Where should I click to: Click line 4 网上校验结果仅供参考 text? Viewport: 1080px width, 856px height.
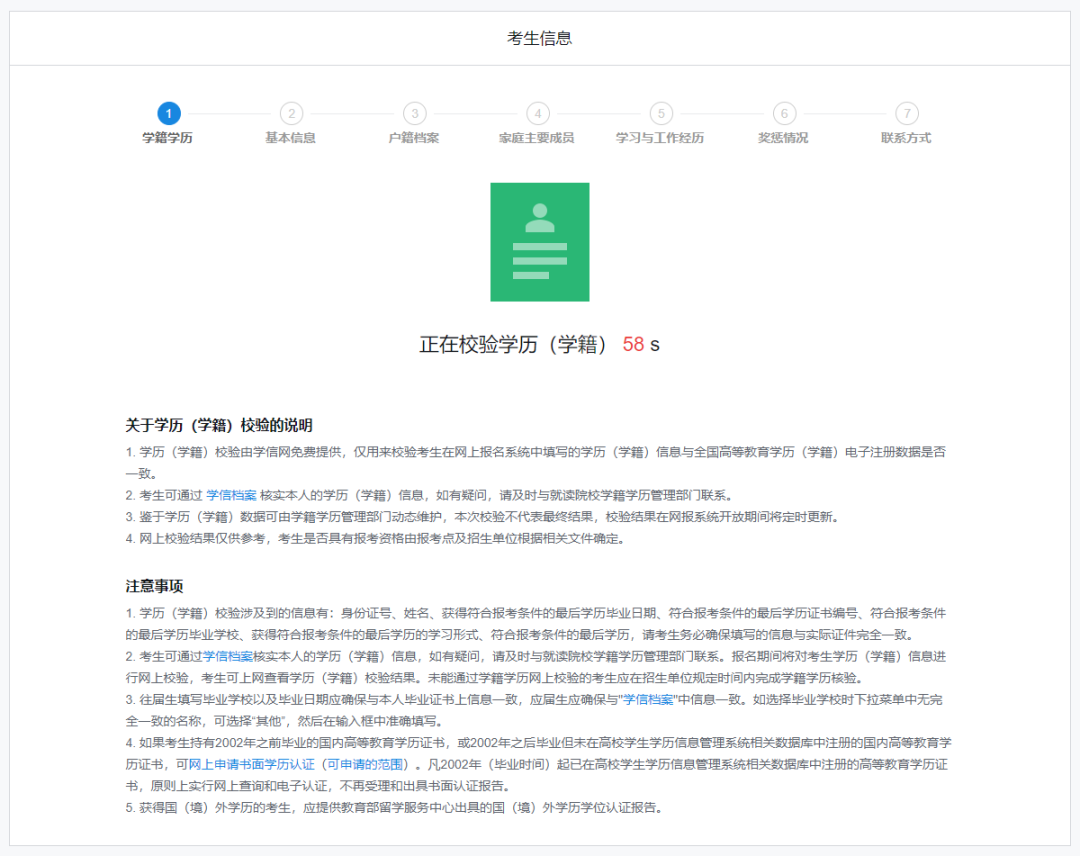[x=375, y=539]
